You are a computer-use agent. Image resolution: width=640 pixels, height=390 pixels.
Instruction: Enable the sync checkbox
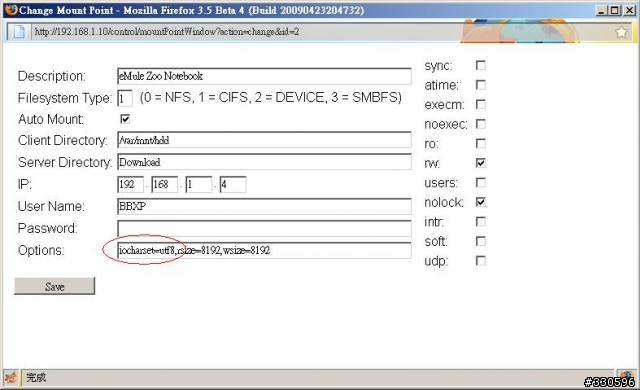point(481,65)
